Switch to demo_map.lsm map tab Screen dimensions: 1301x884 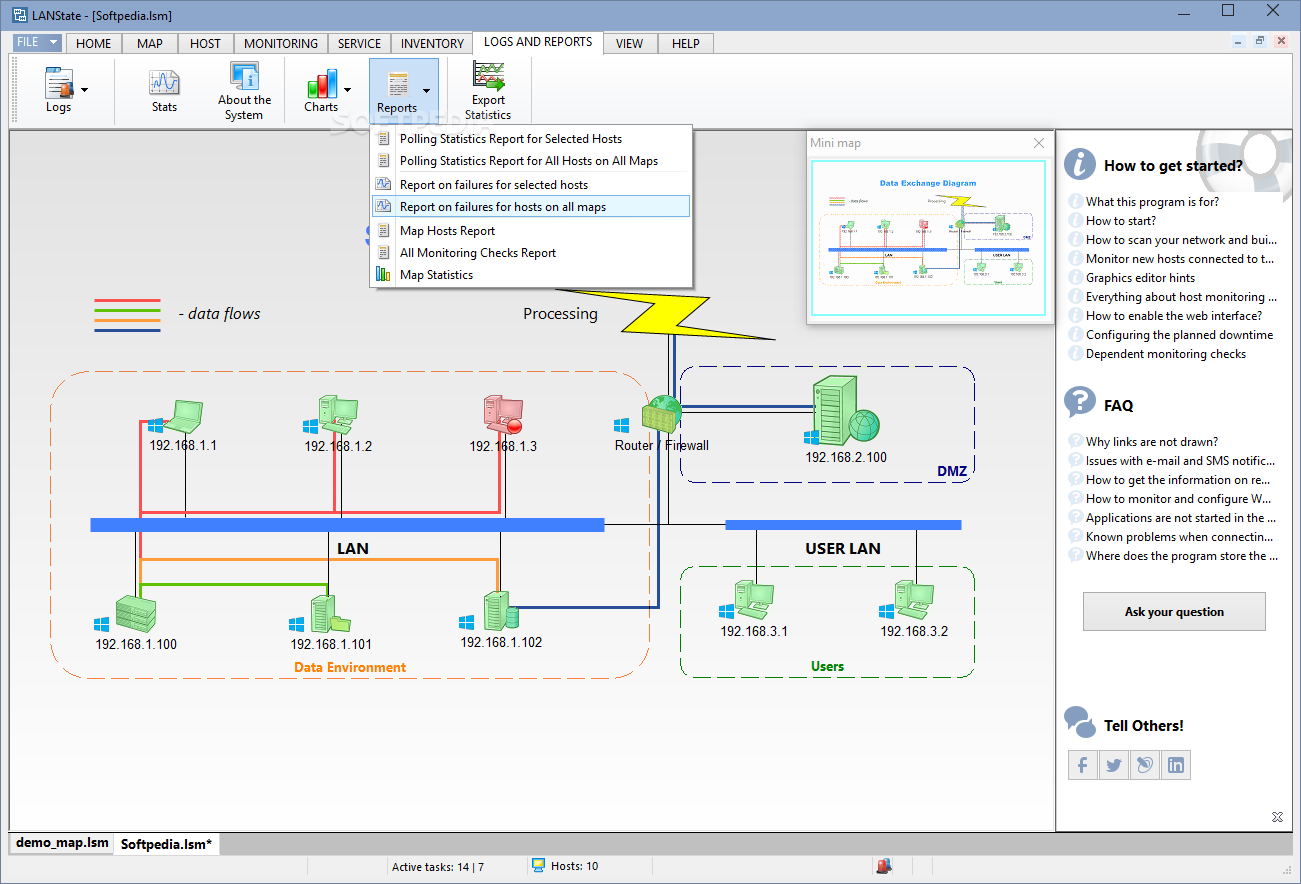click(62, 843)
